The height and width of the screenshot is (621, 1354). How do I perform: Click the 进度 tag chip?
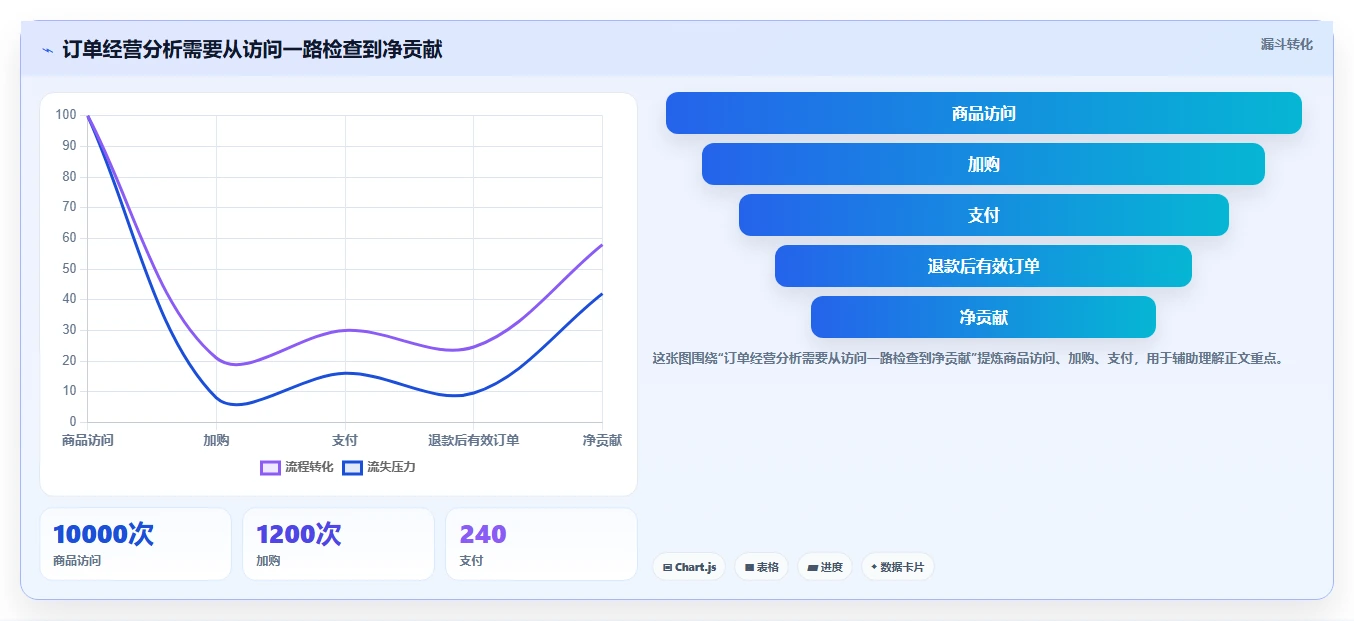pyautogui.click(x=825, y=567)
